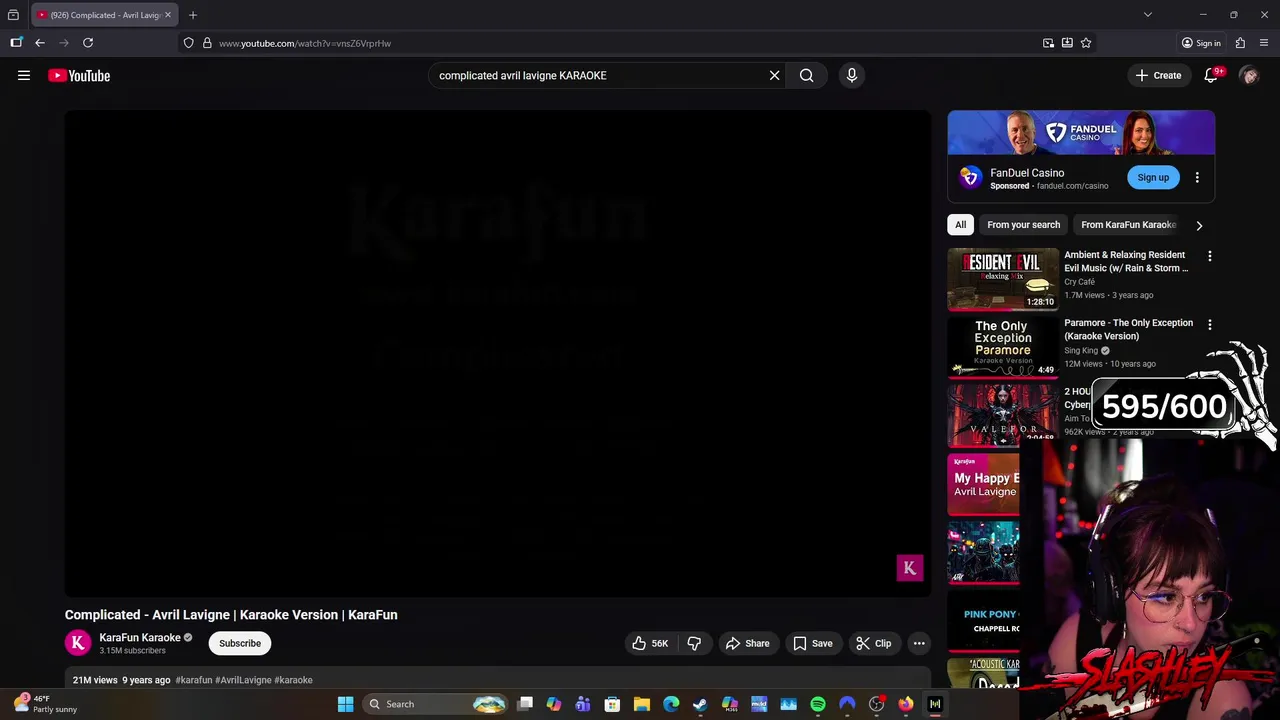Save video to a playlist
Viewport: 1280px width, 720px height.
pyautogui.click(x=812, y=643)
